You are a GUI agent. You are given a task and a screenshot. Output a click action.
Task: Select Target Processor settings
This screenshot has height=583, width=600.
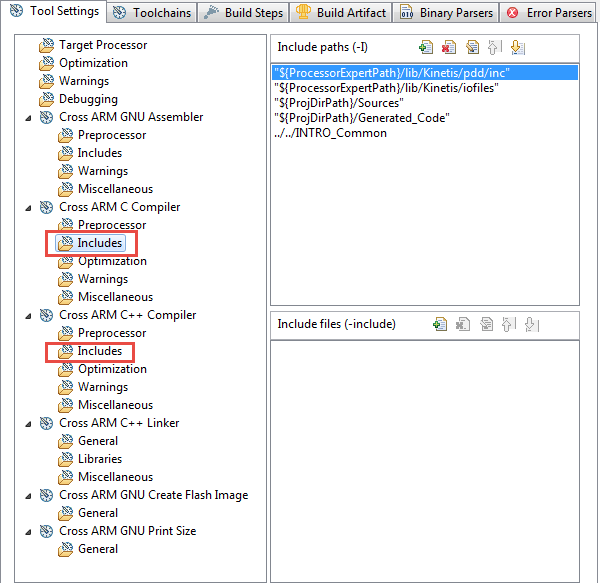pyautogui.click(x=103, y=45)
